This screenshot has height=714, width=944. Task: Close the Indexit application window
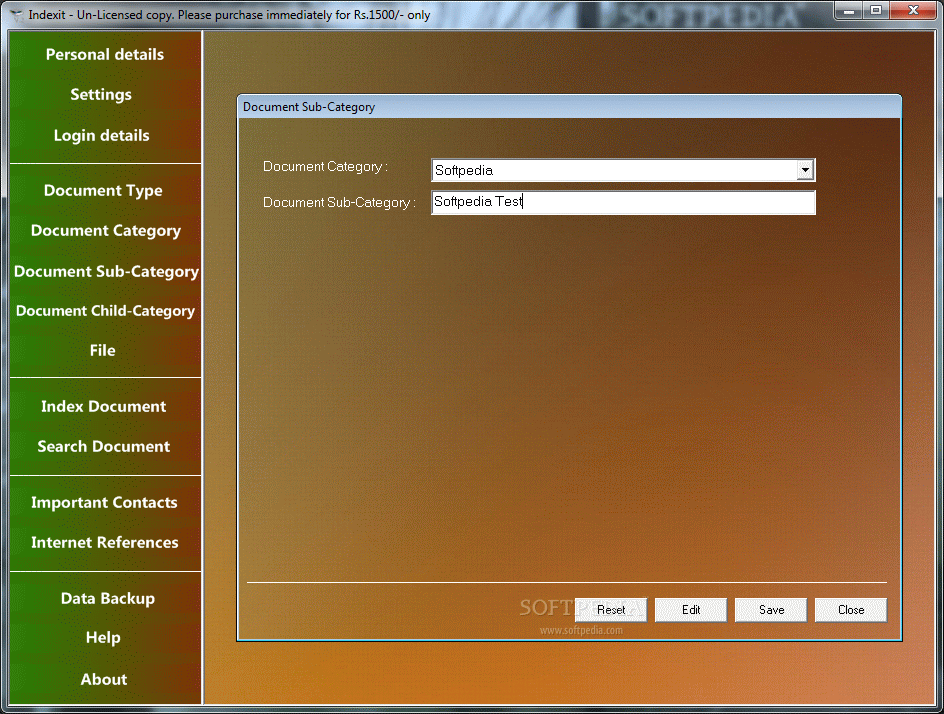[x=913, y=10]
